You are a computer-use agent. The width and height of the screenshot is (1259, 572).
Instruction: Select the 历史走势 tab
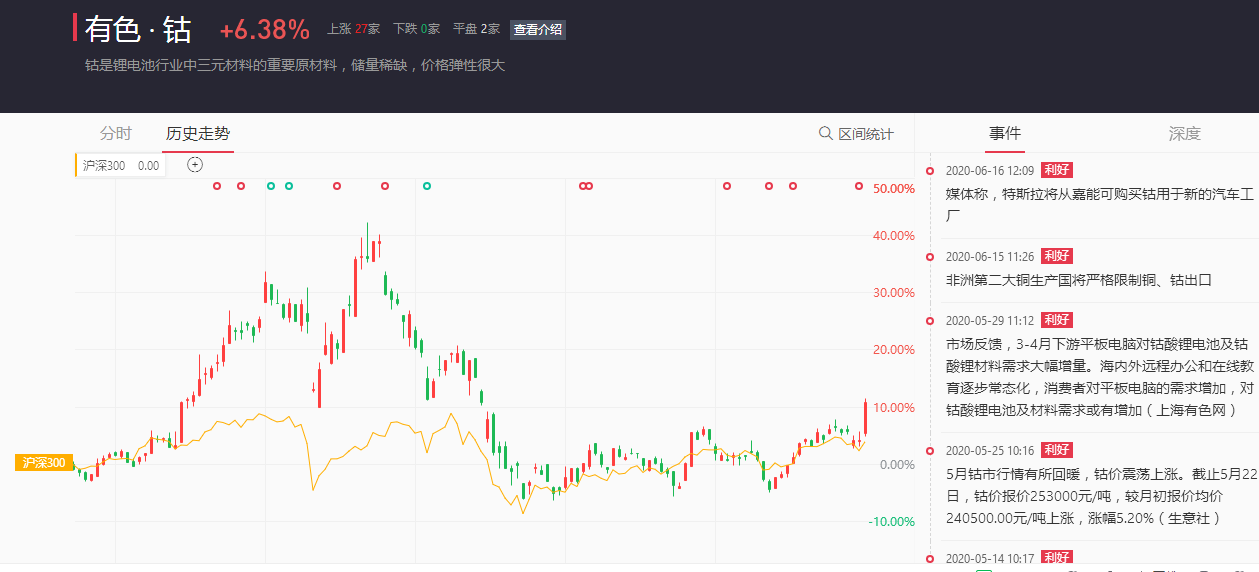(198, 134)
